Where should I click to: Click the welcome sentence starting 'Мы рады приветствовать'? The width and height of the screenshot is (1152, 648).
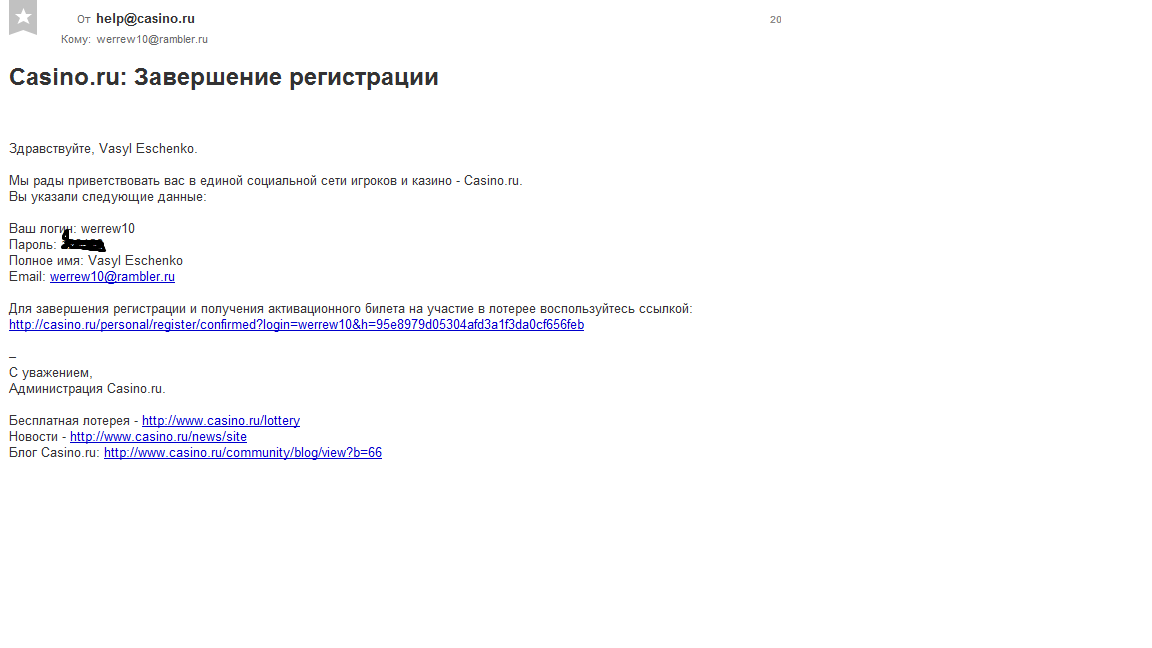[265, 181]
